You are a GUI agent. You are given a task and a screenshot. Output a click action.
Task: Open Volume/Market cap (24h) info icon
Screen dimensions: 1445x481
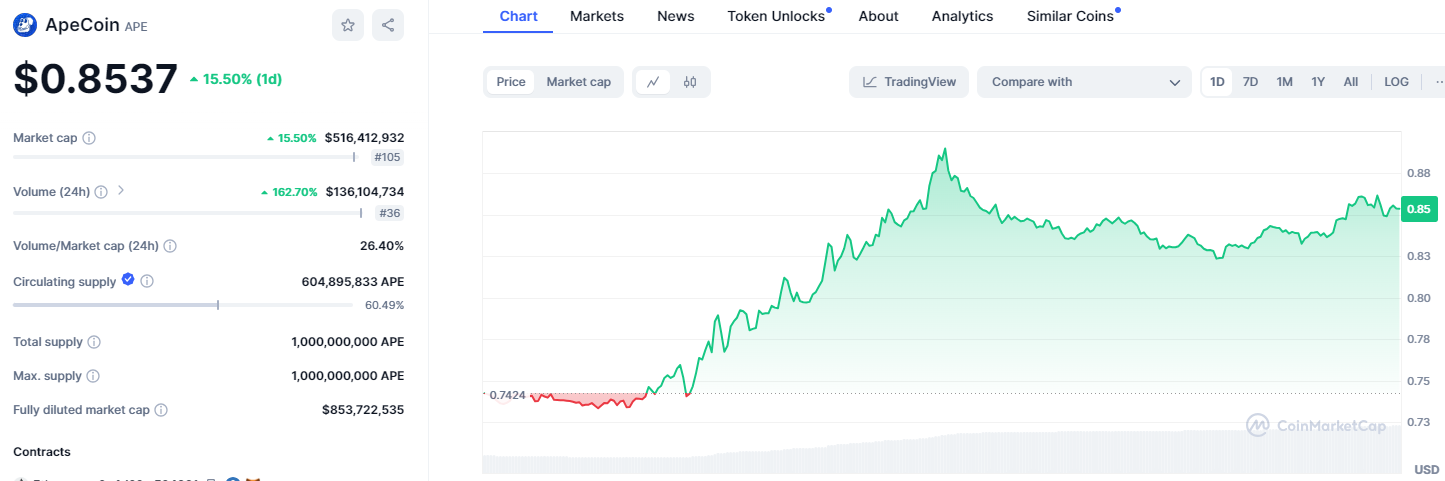[x=170, y=246]
